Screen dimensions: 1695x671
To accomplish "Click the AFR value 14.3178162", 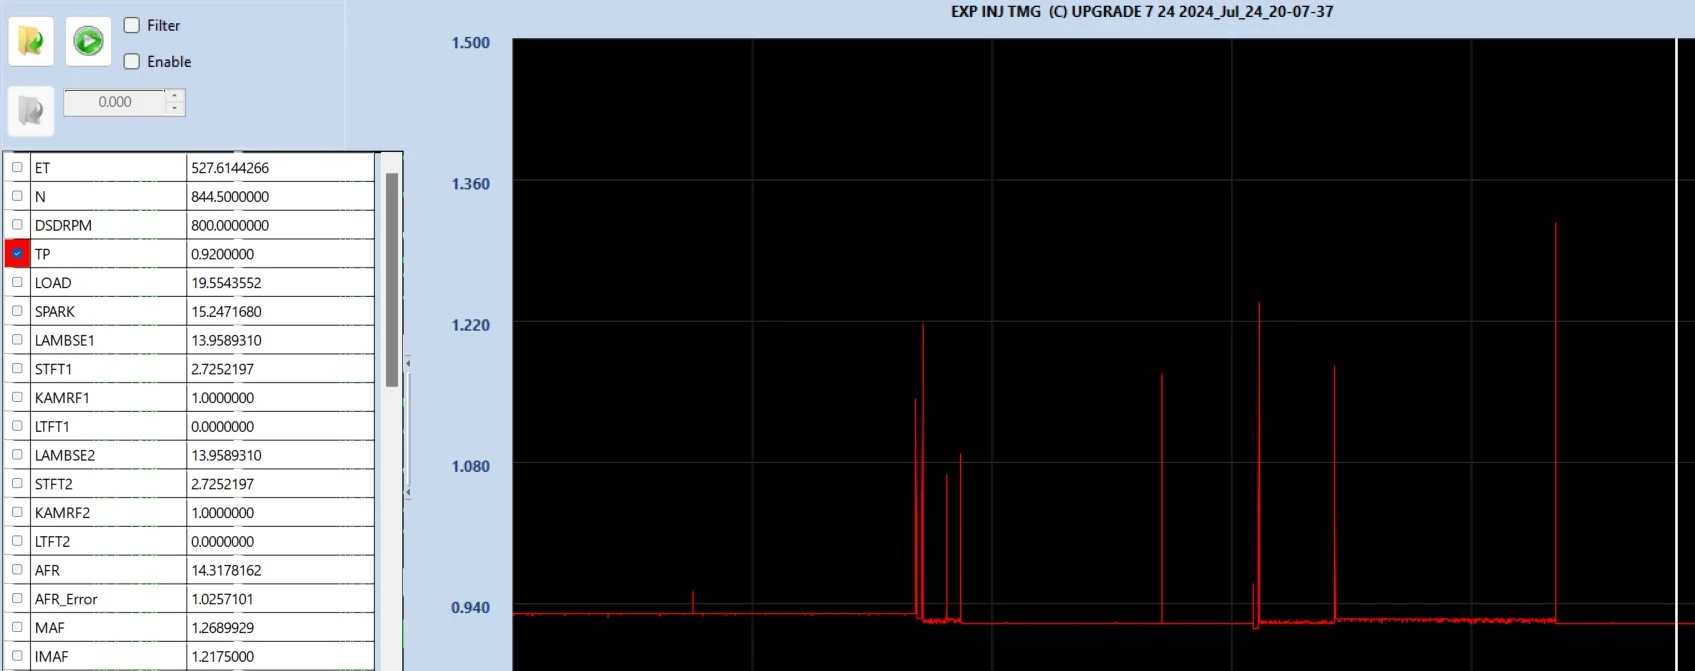I will click(226, 570).
